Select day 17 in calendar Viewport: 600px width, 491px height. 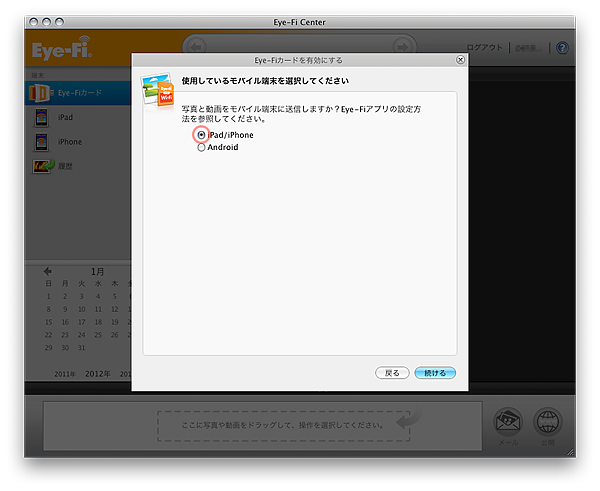82,322
